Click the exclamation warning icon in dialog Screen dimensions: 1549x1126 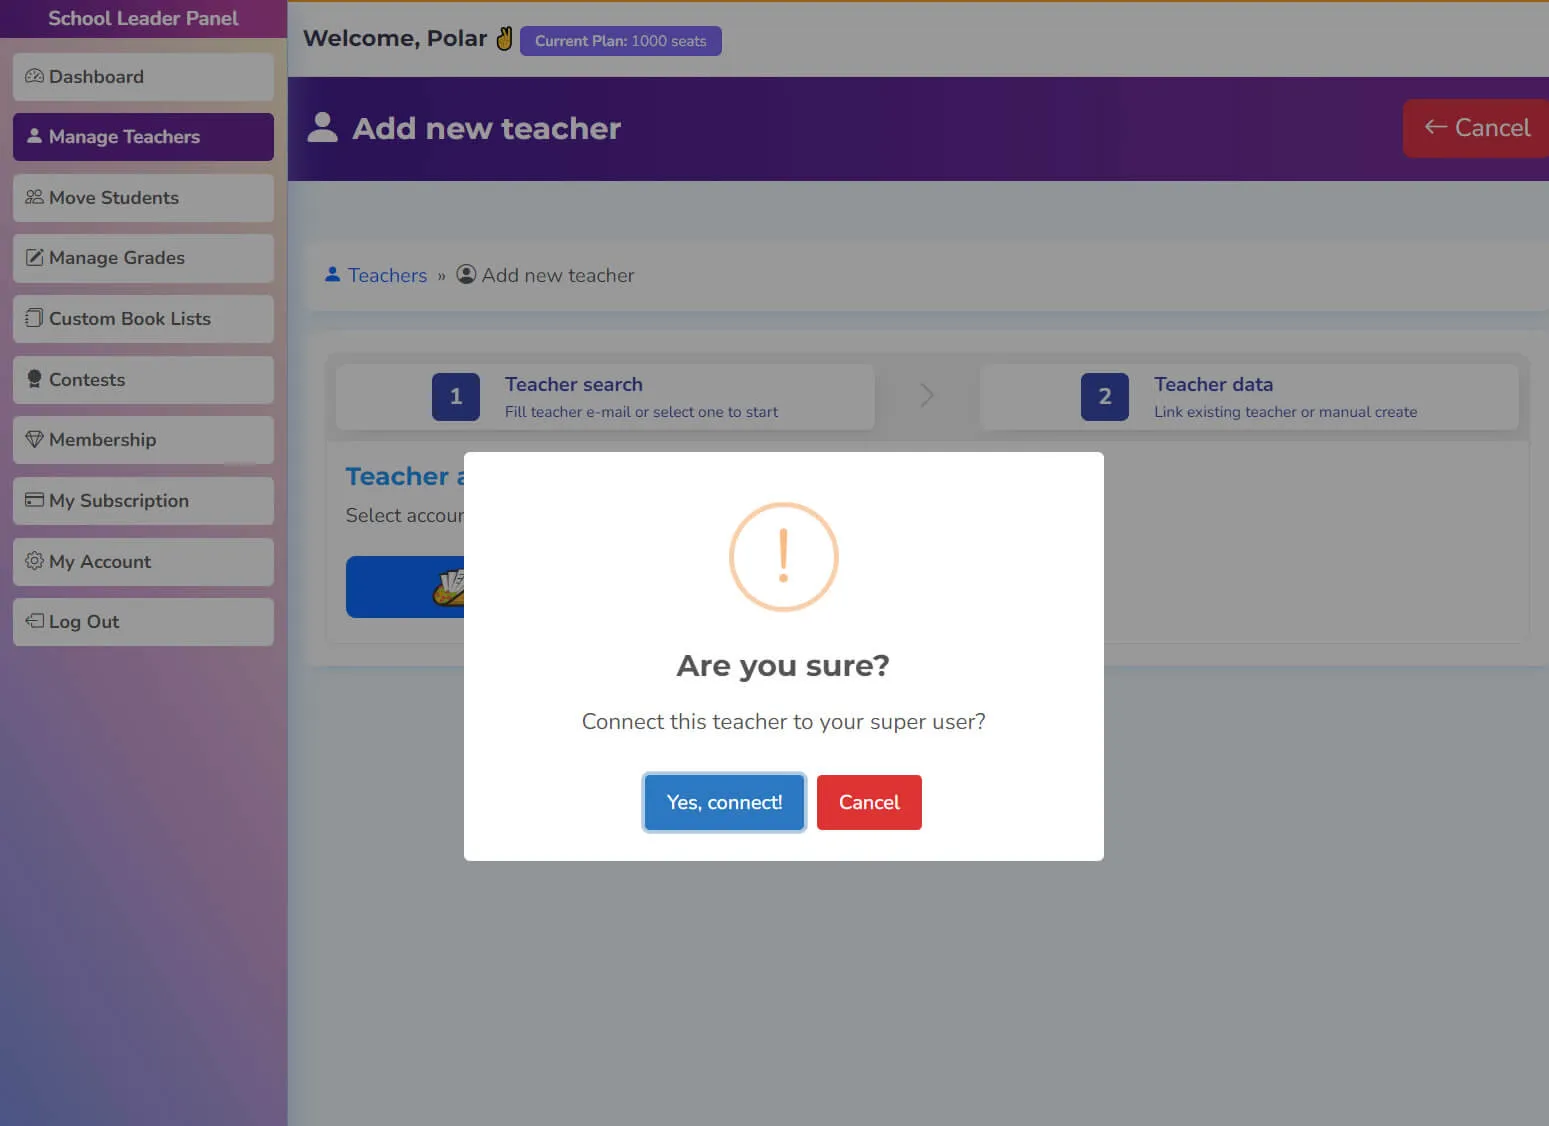pyautogui.click(x=783, y=557)
